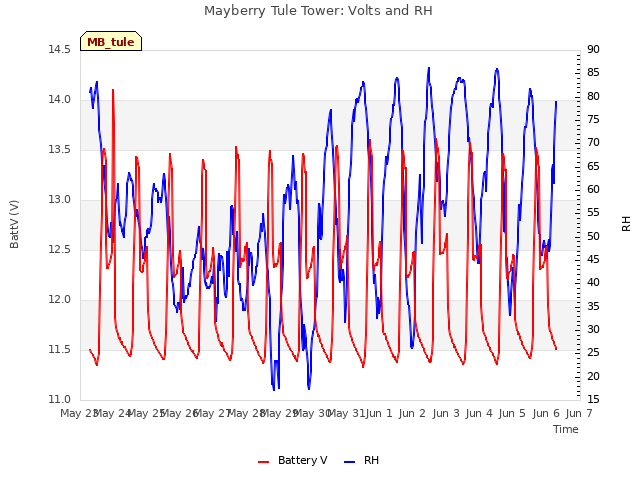Viewport: 640px width, 480px height.
Task: Click the red Battery V legend swatch
Action: [x=264, y=462]
